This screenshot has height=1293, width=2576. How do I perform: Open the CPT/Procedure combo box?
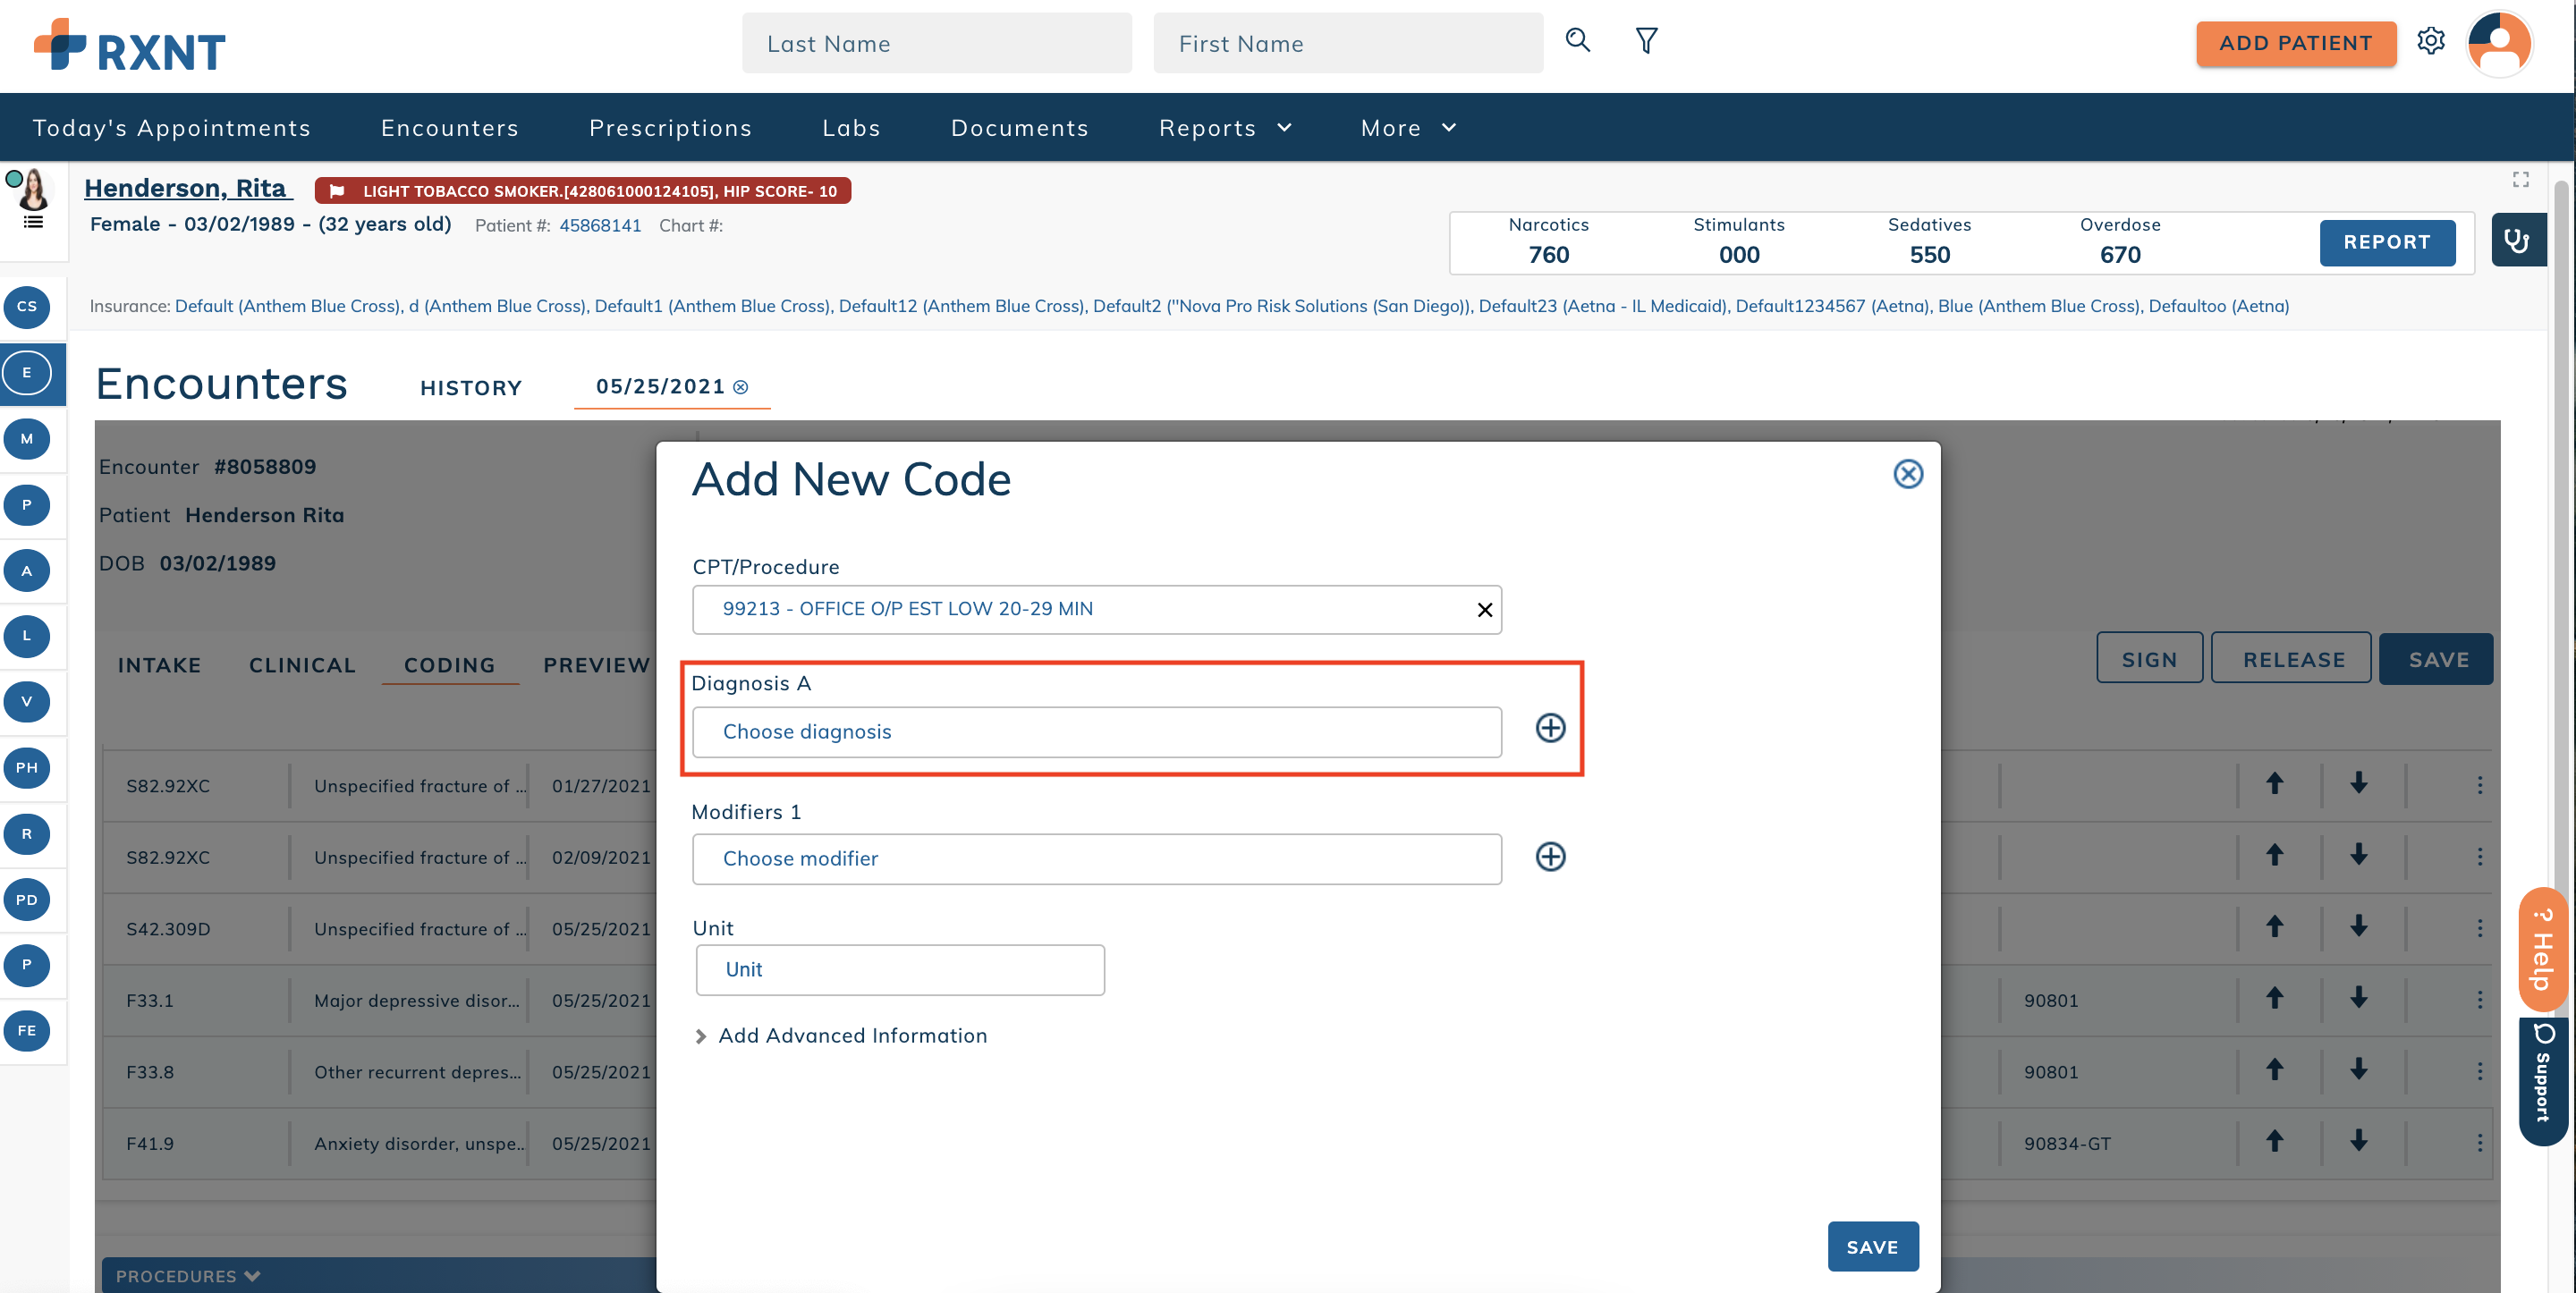1096,610
